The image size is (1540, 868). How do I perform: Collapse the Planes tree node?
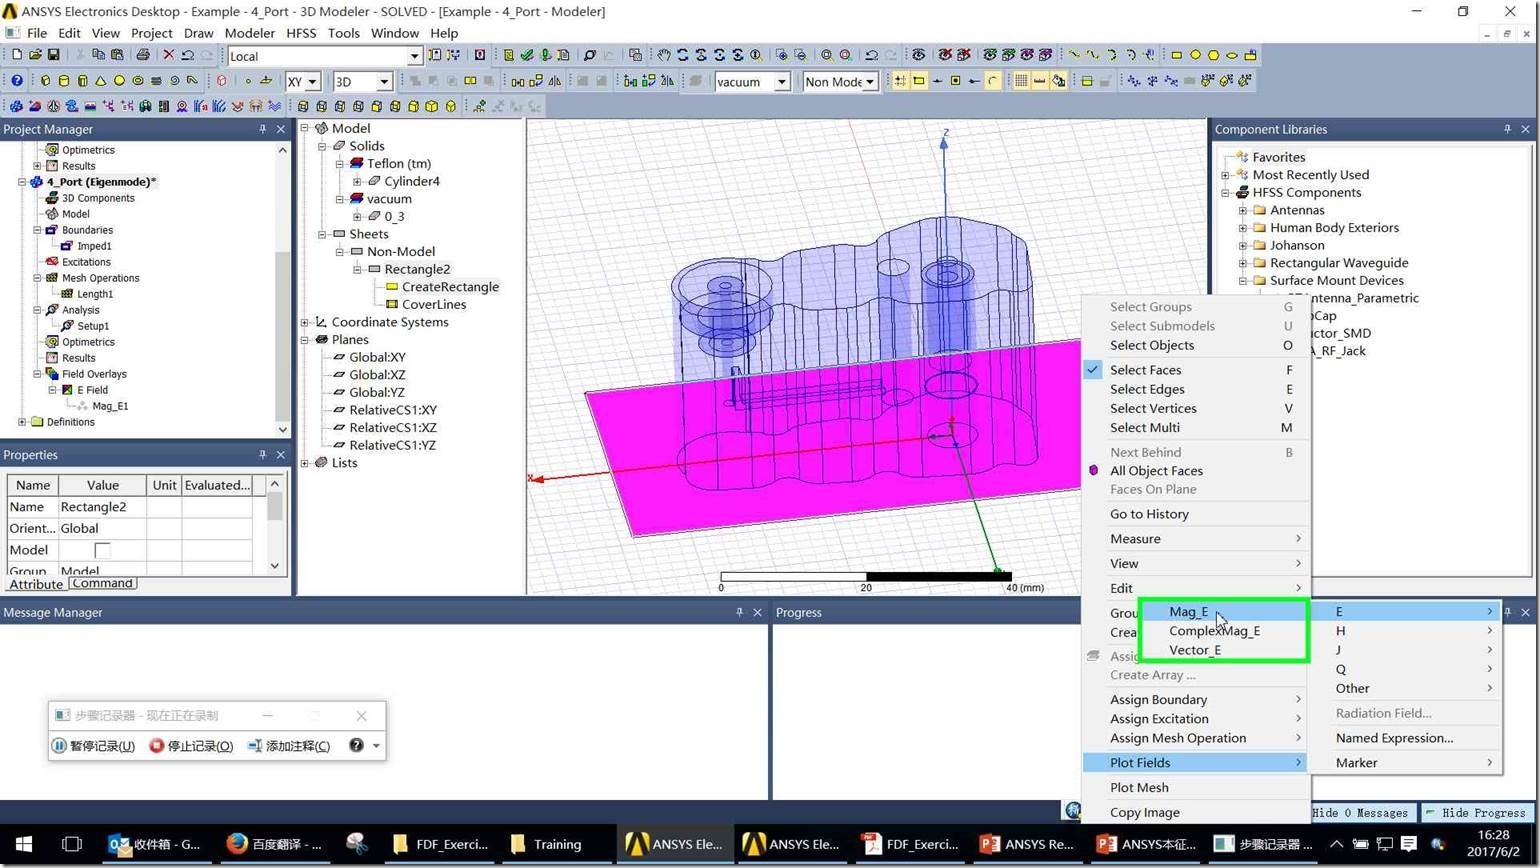point(305,340)
